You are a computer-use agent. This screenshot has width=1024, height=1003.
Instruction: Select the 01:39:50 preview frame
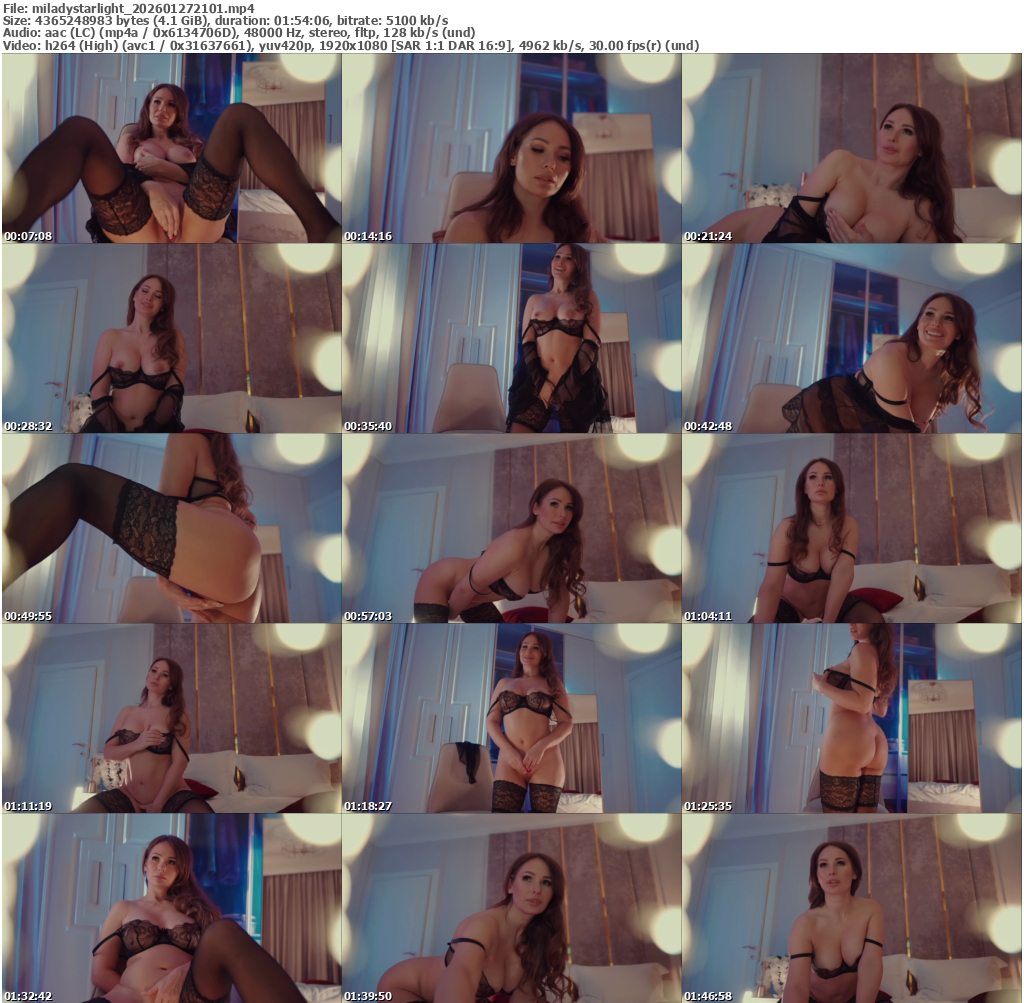pos(511,908)
